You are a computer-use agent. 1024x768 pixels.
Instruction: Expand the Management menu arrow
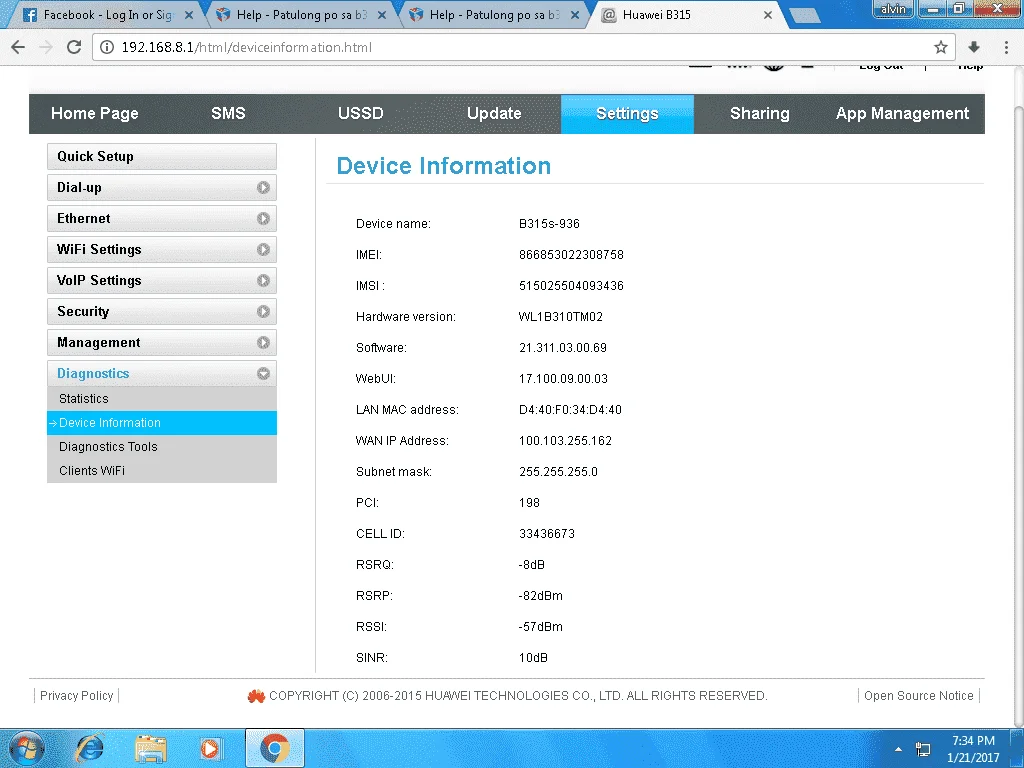(x=263, y=343)
